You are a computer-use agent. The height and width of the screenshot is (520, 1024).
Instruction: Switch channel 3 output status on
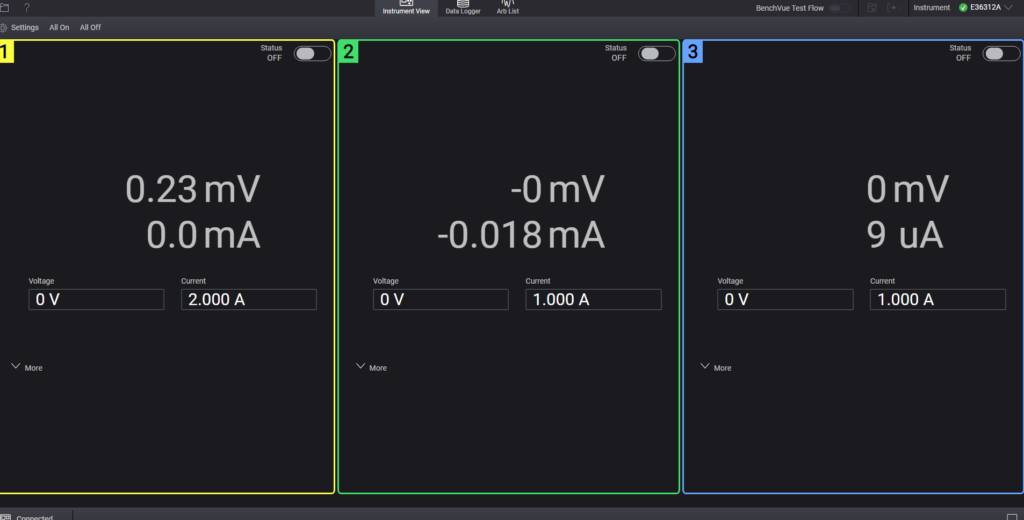pos(1001,54)
